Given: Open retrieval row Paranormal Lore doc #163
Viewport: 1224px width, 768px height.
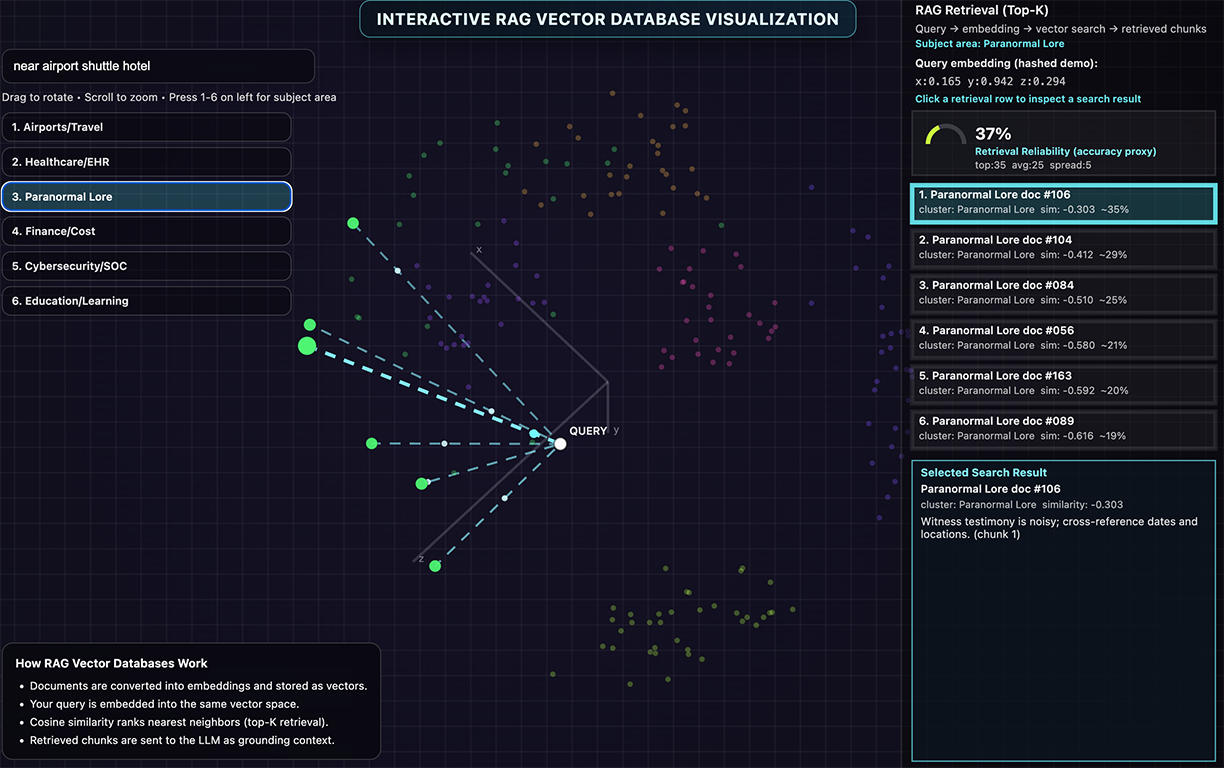Looking at the screenshot, I should click(x=1063, y=383).
